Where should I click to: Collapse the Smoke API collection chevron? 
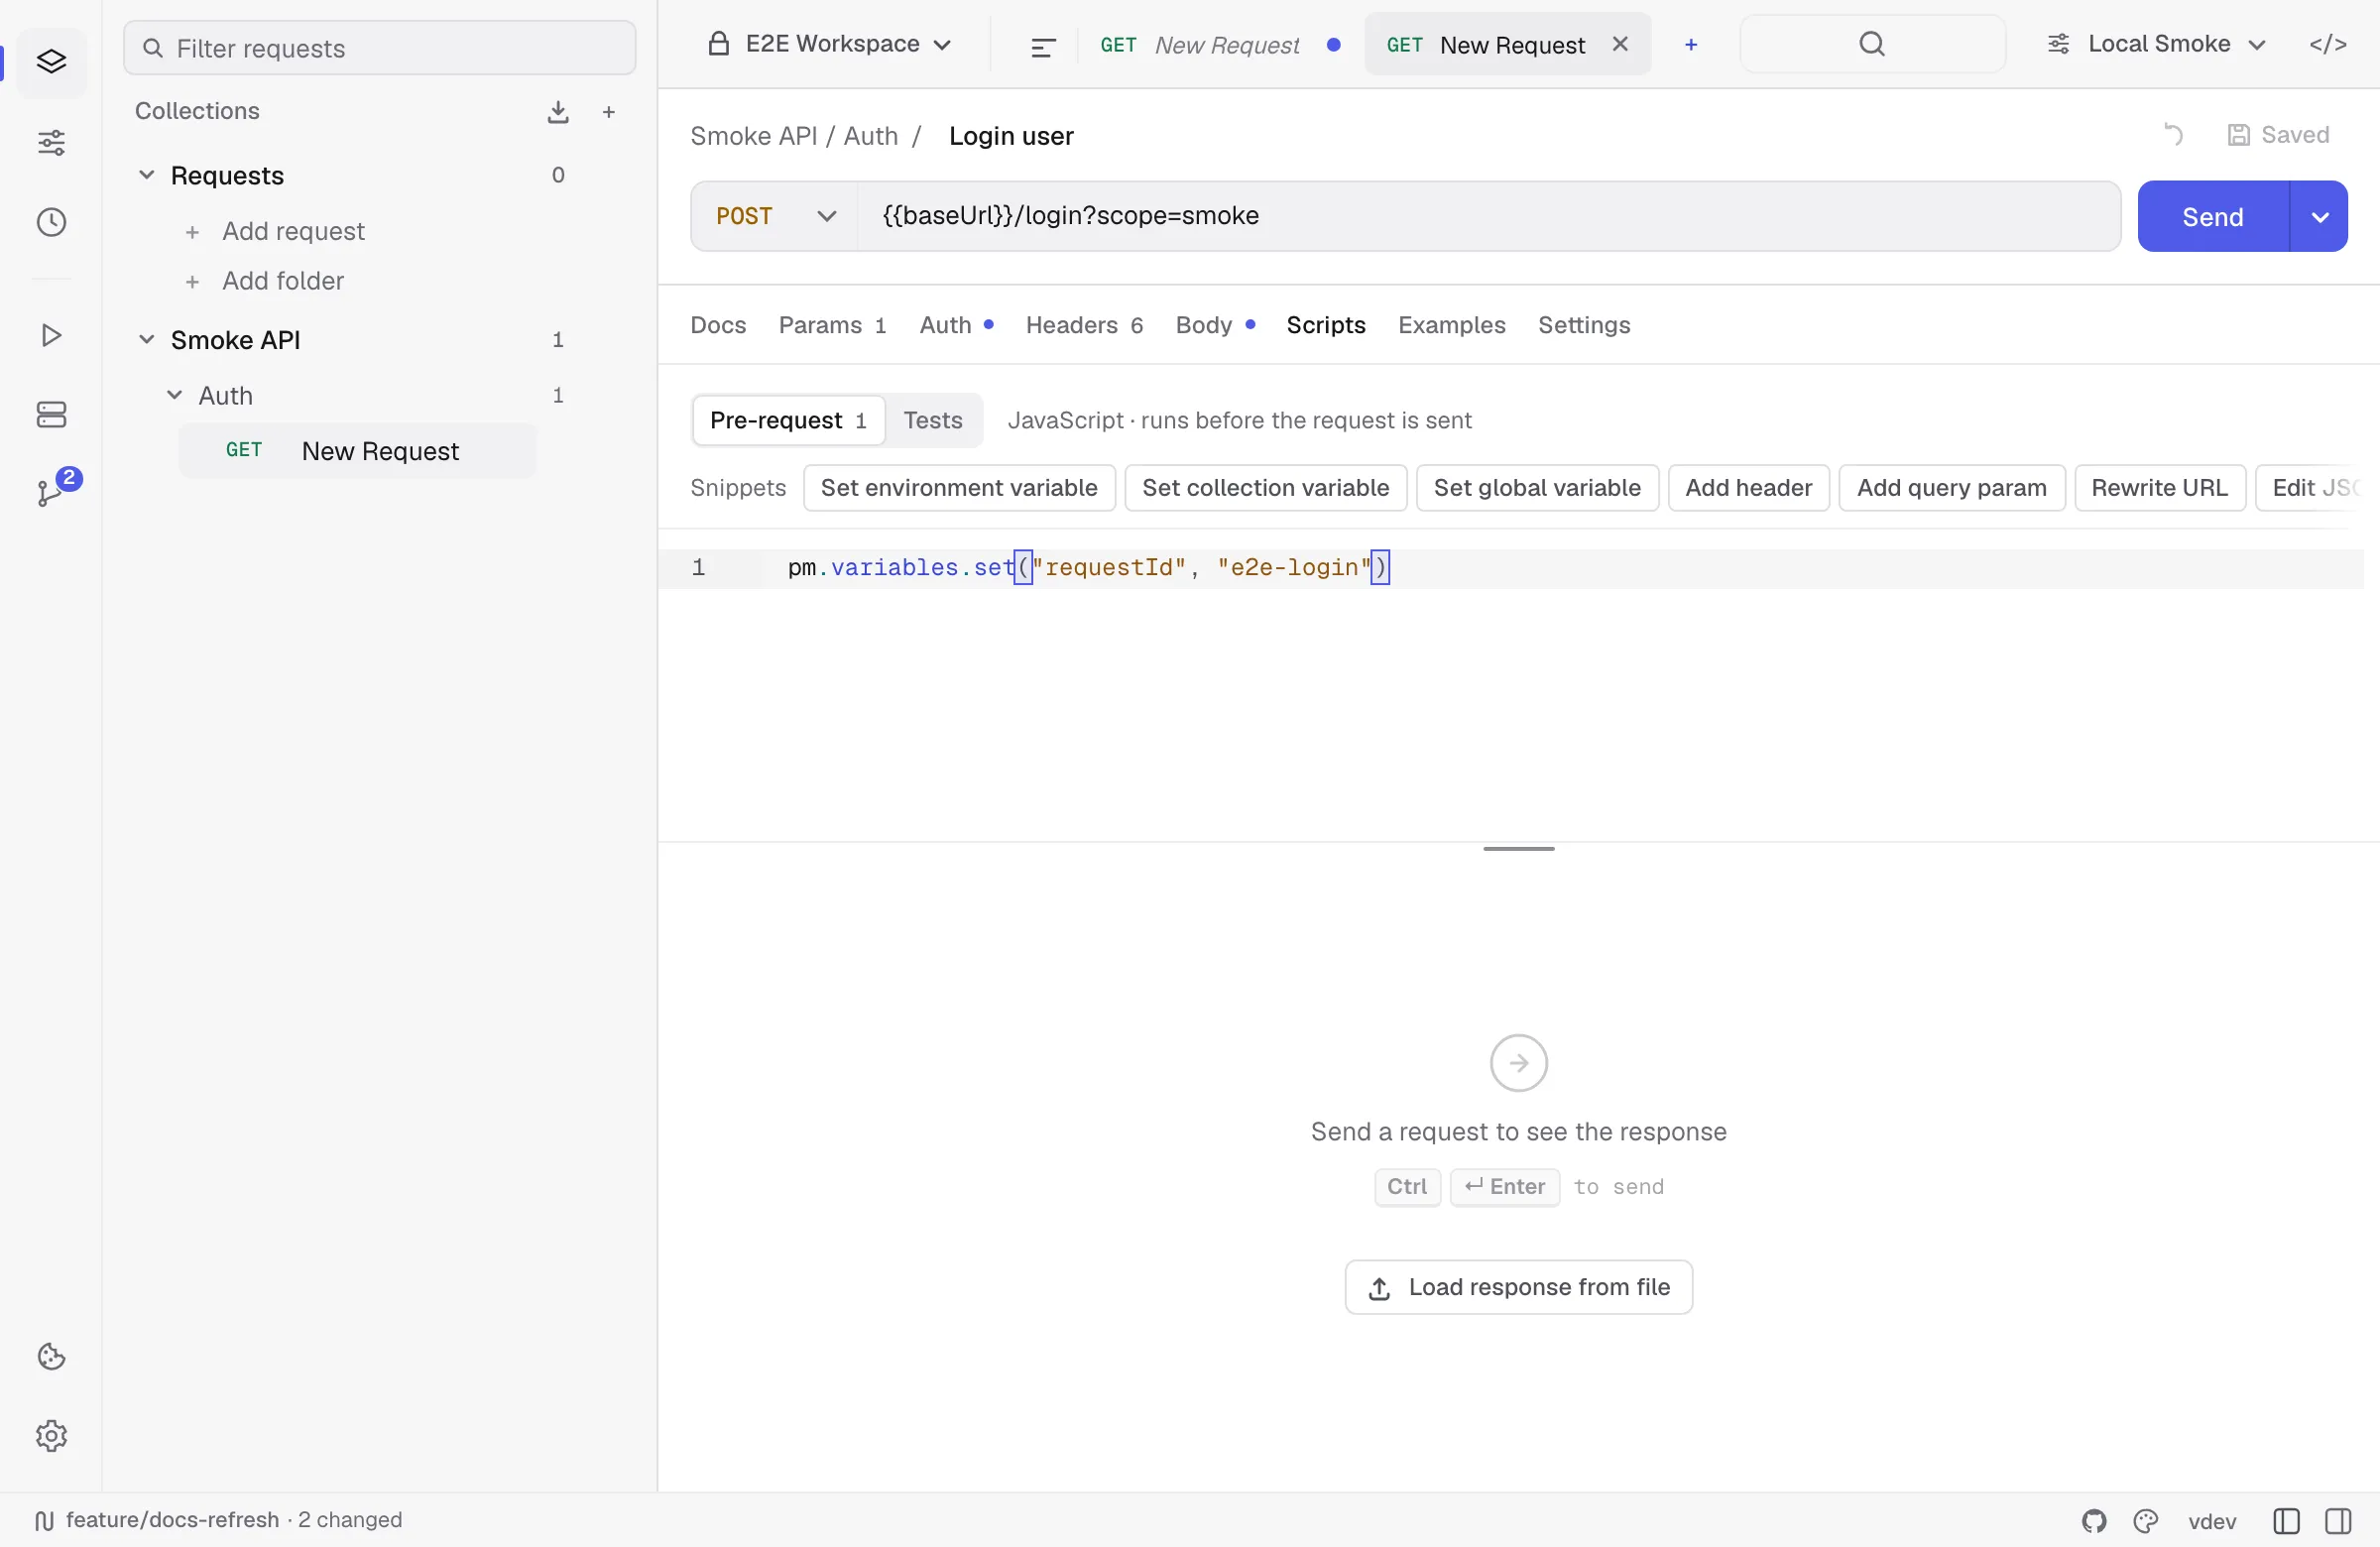146,340
